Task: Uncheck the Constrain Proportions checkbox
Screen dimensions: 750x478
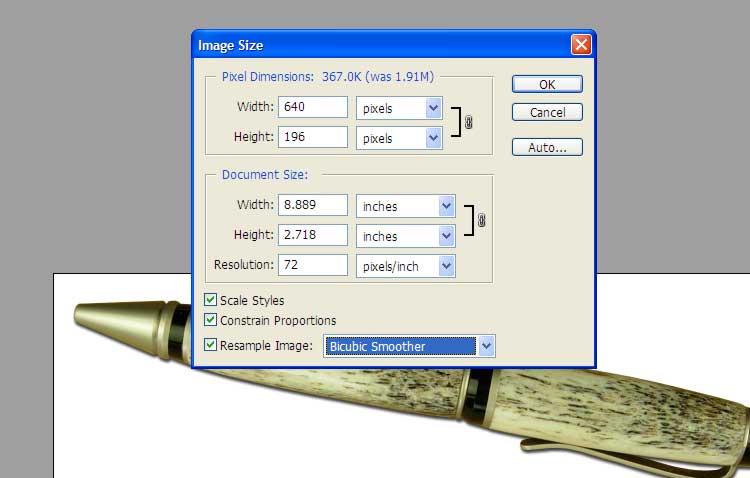Action: click(210, 320)
